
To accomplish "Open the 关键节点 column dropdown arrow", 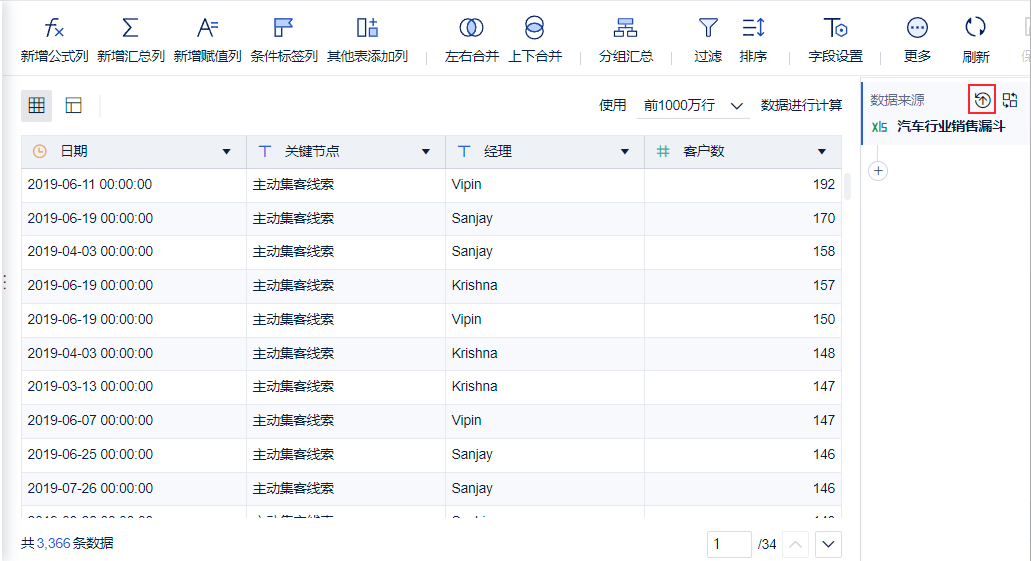I will tap(425, 152).
